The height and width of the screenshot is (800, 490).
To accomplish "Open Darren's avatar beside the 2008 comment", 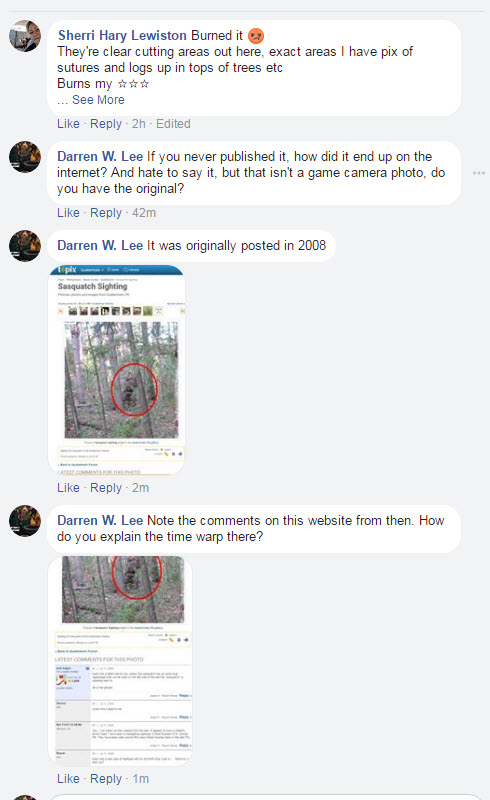I will [24, 246].
